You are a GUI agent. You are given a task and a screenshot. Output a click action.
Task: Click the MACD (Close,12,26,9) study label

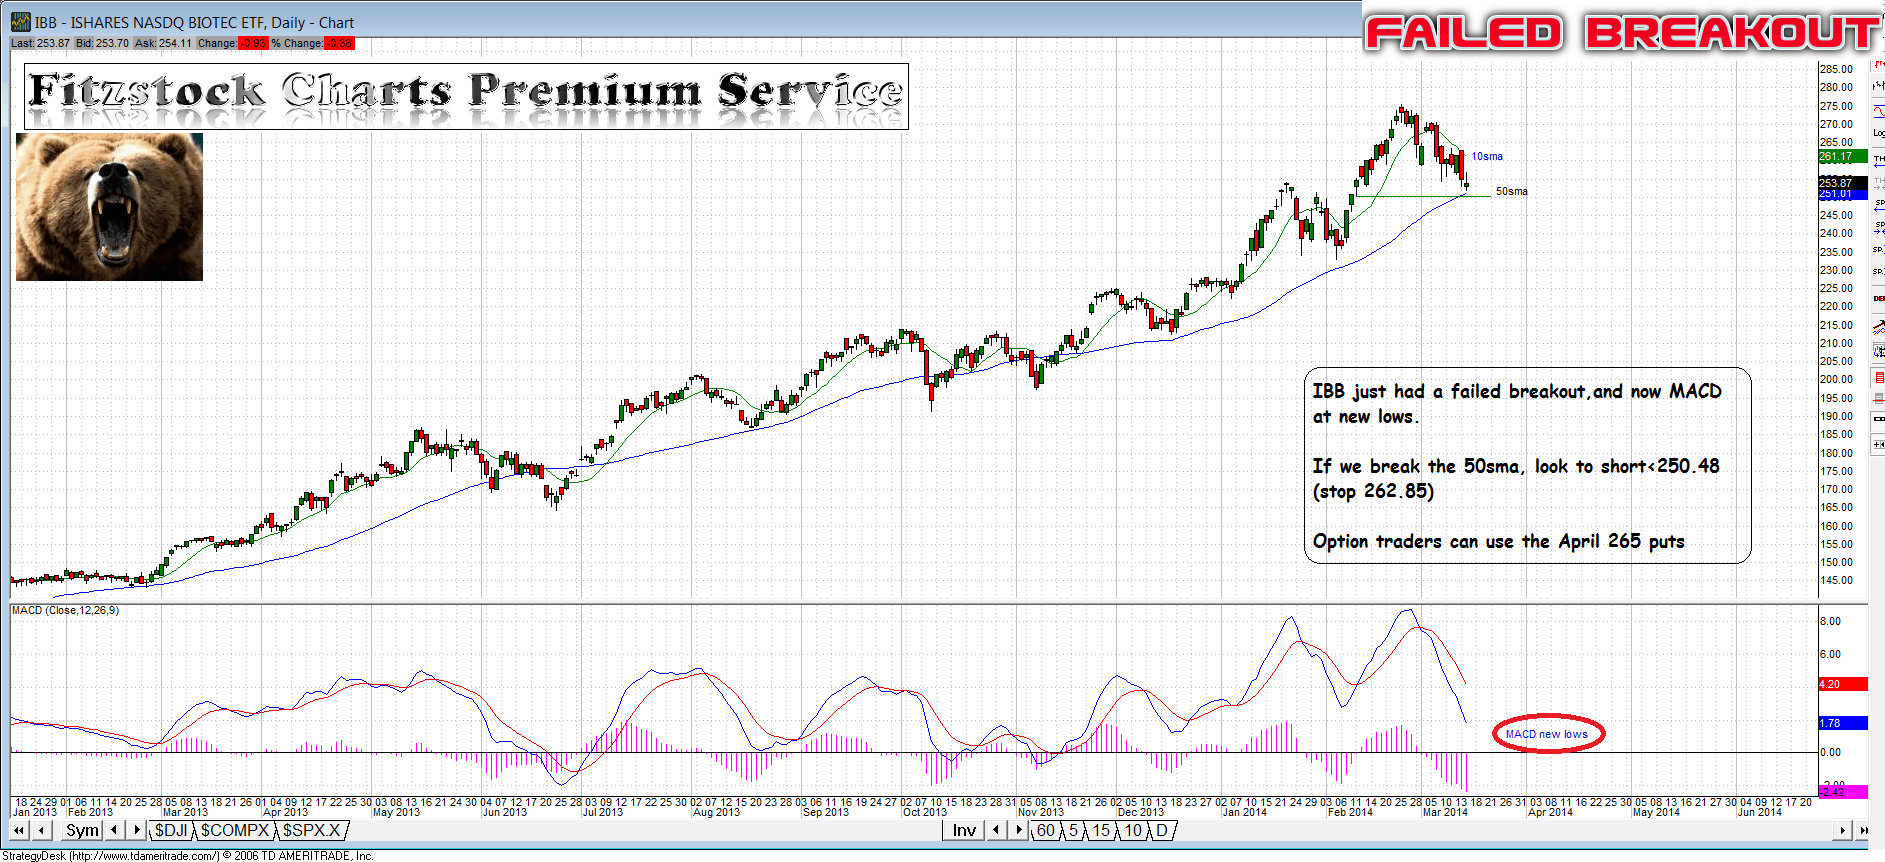click(x=65, y=610)
